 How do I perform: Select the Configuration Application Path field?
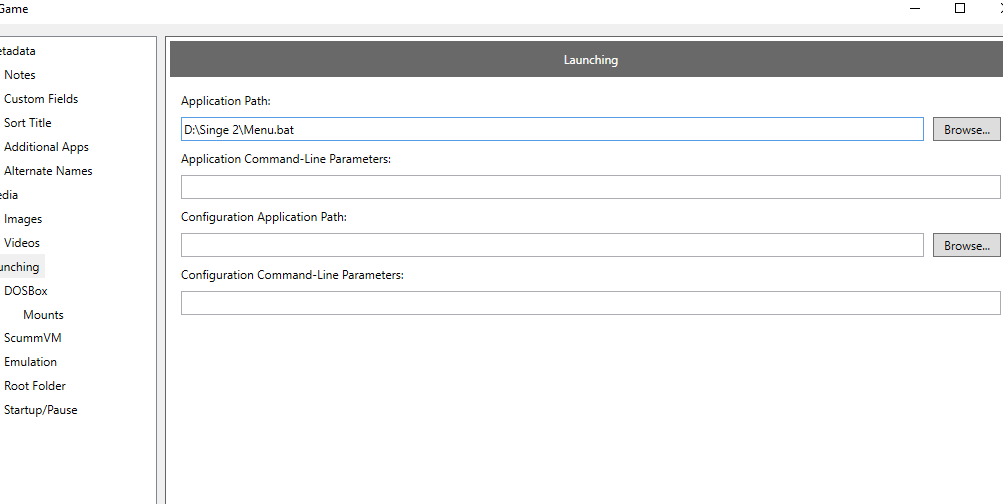click(551, 246)
